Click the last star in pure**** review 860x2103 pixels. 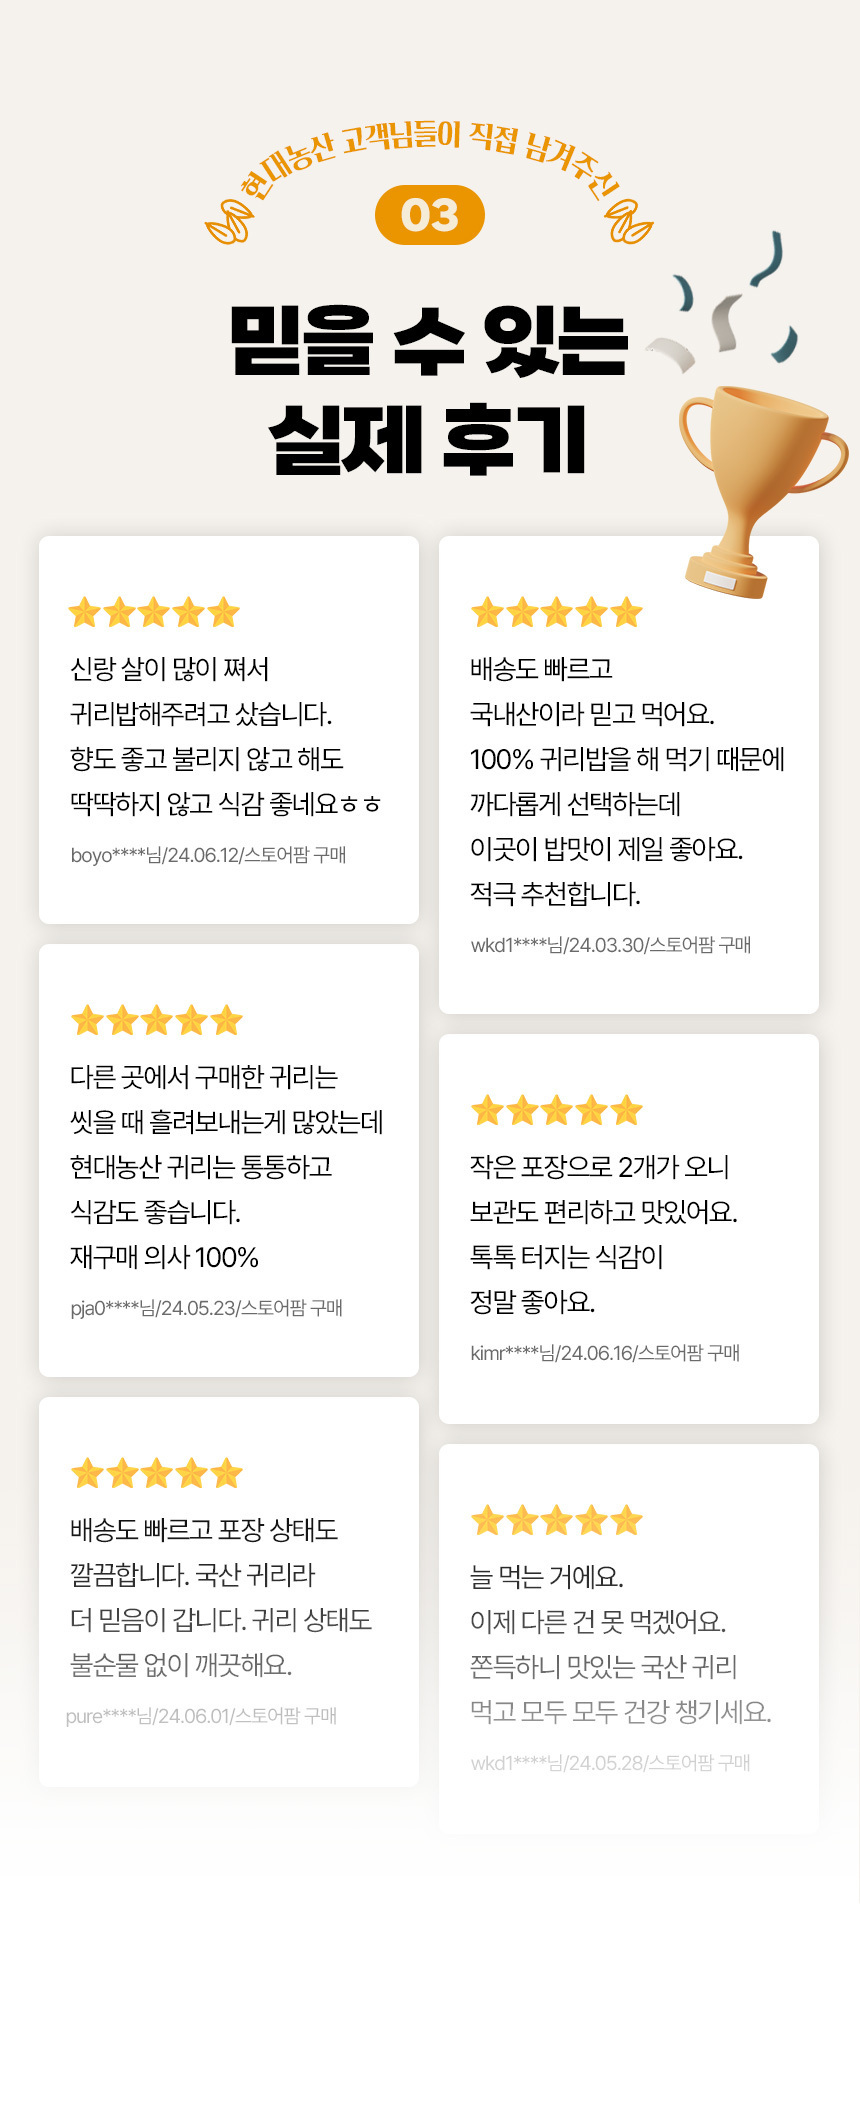coord(227,1473)
